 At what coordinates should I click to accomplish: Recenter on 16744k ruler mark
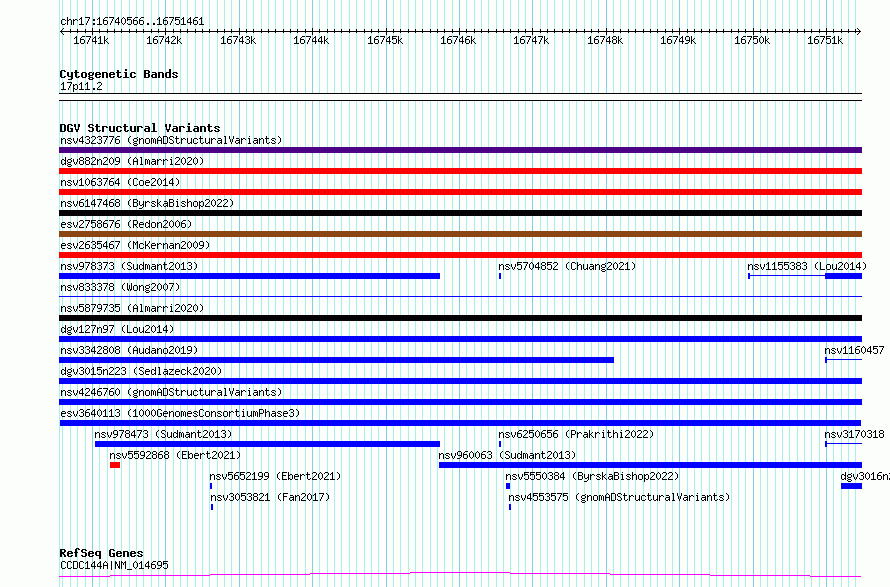coord(311,40)
